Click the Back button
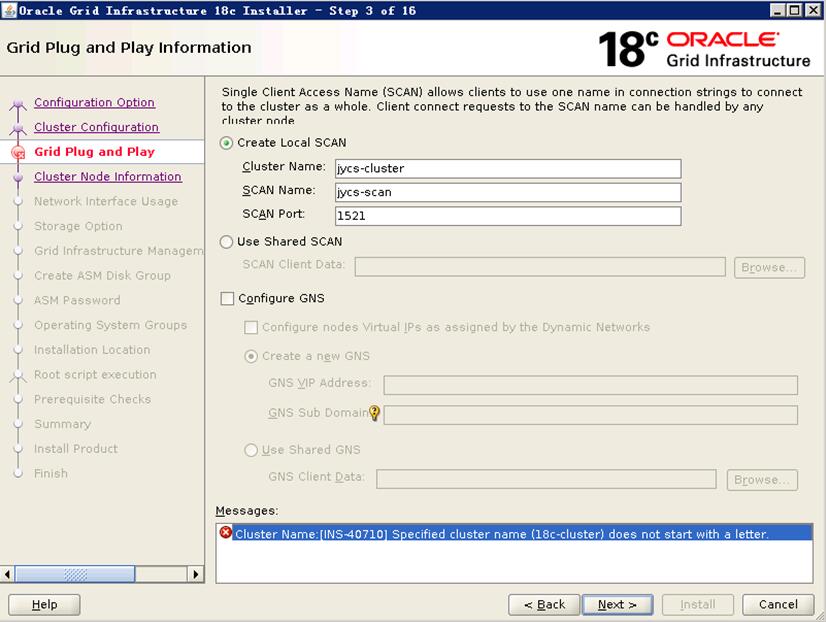The width and height of the screenshot is (826, 622). tap(544, 605)
